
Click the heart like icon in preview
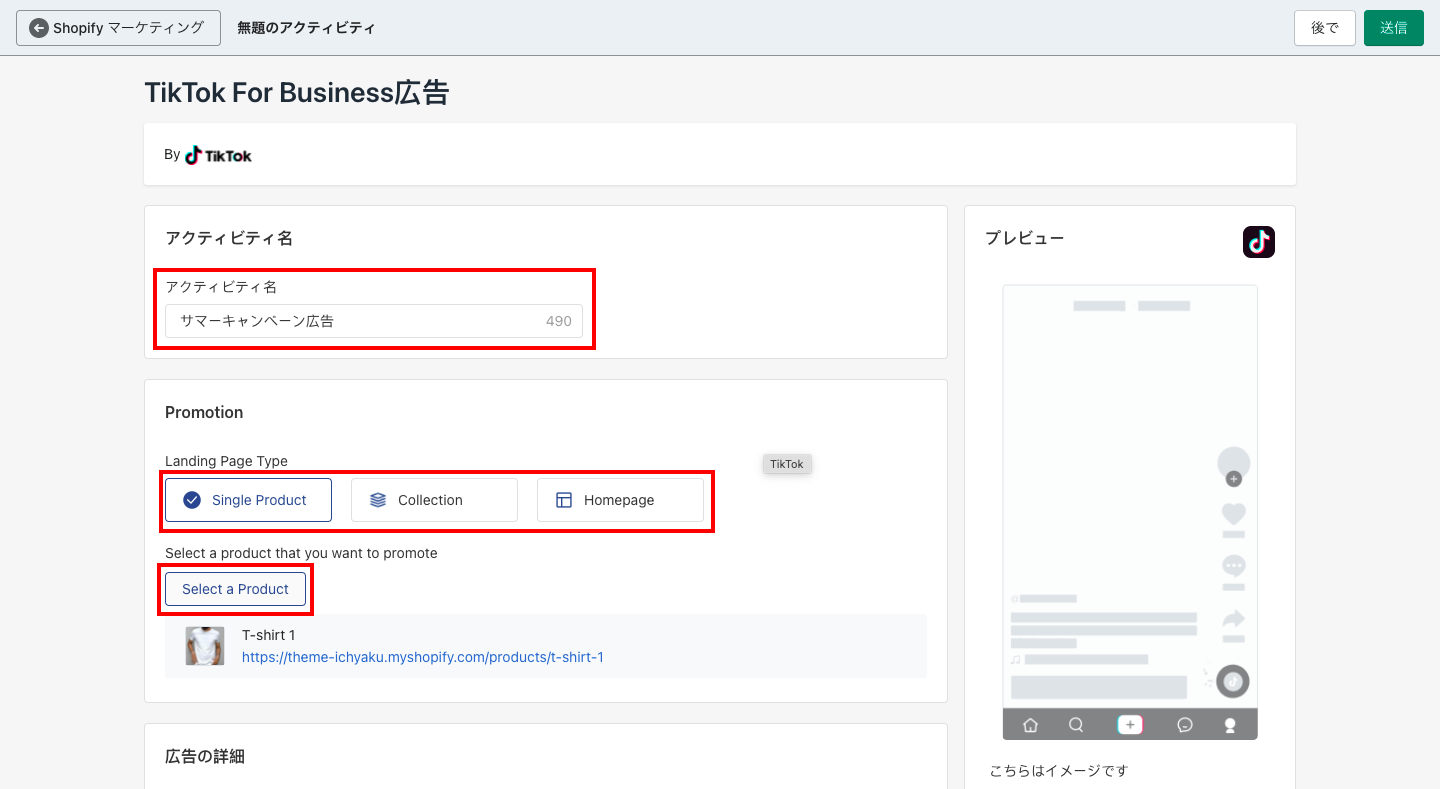pyautogui.click(x=1234, y=514)
